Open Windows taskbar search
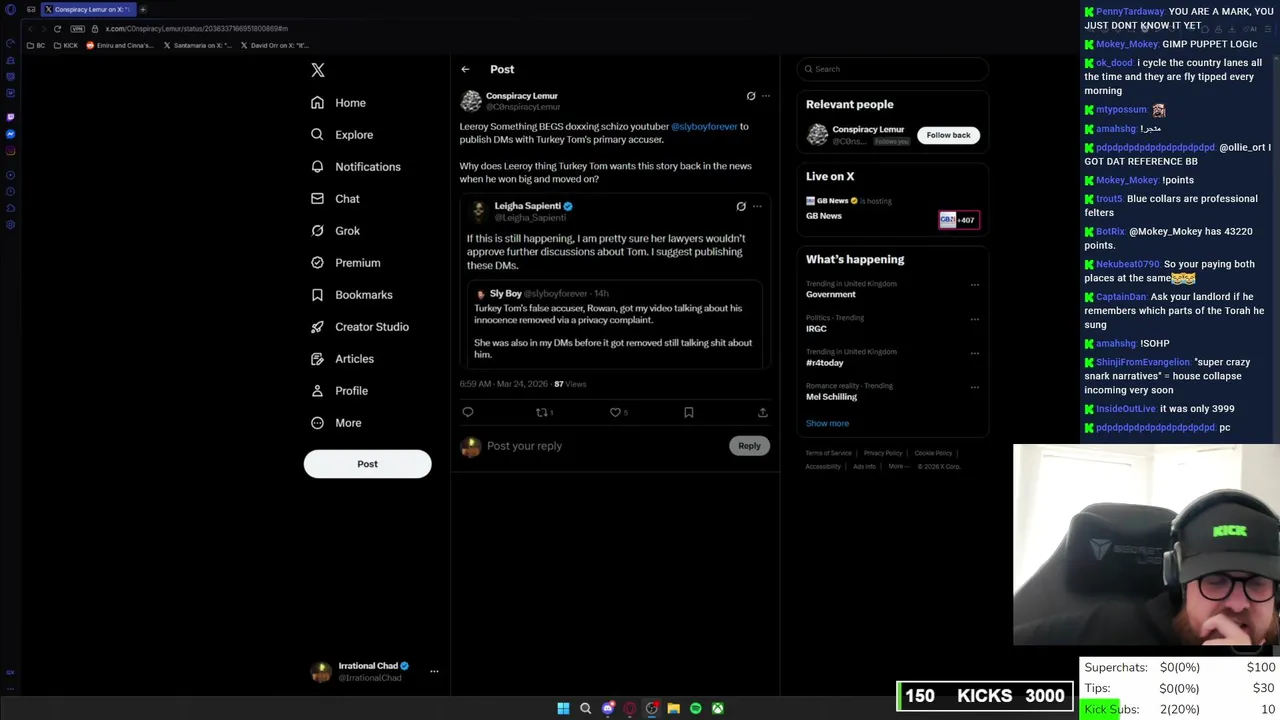 585,708
